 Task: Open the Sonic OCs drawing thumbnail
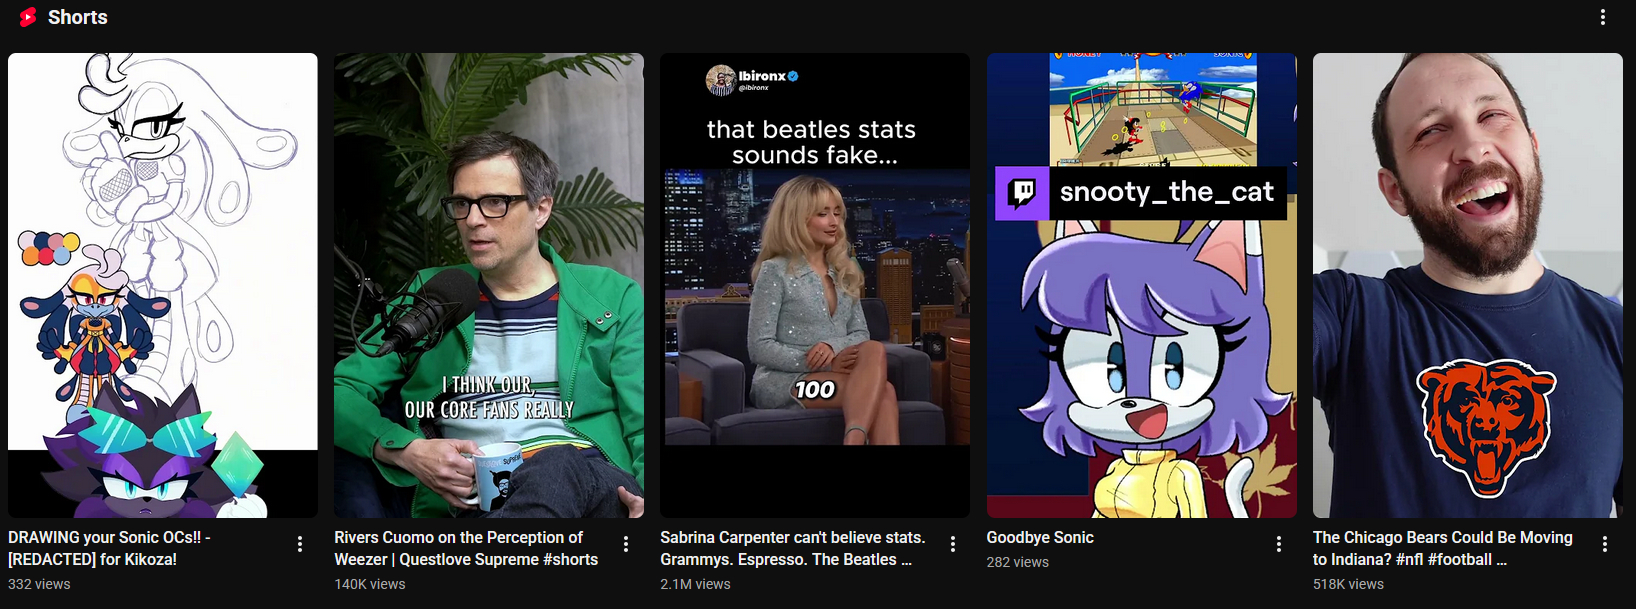(x=163, y=285)
